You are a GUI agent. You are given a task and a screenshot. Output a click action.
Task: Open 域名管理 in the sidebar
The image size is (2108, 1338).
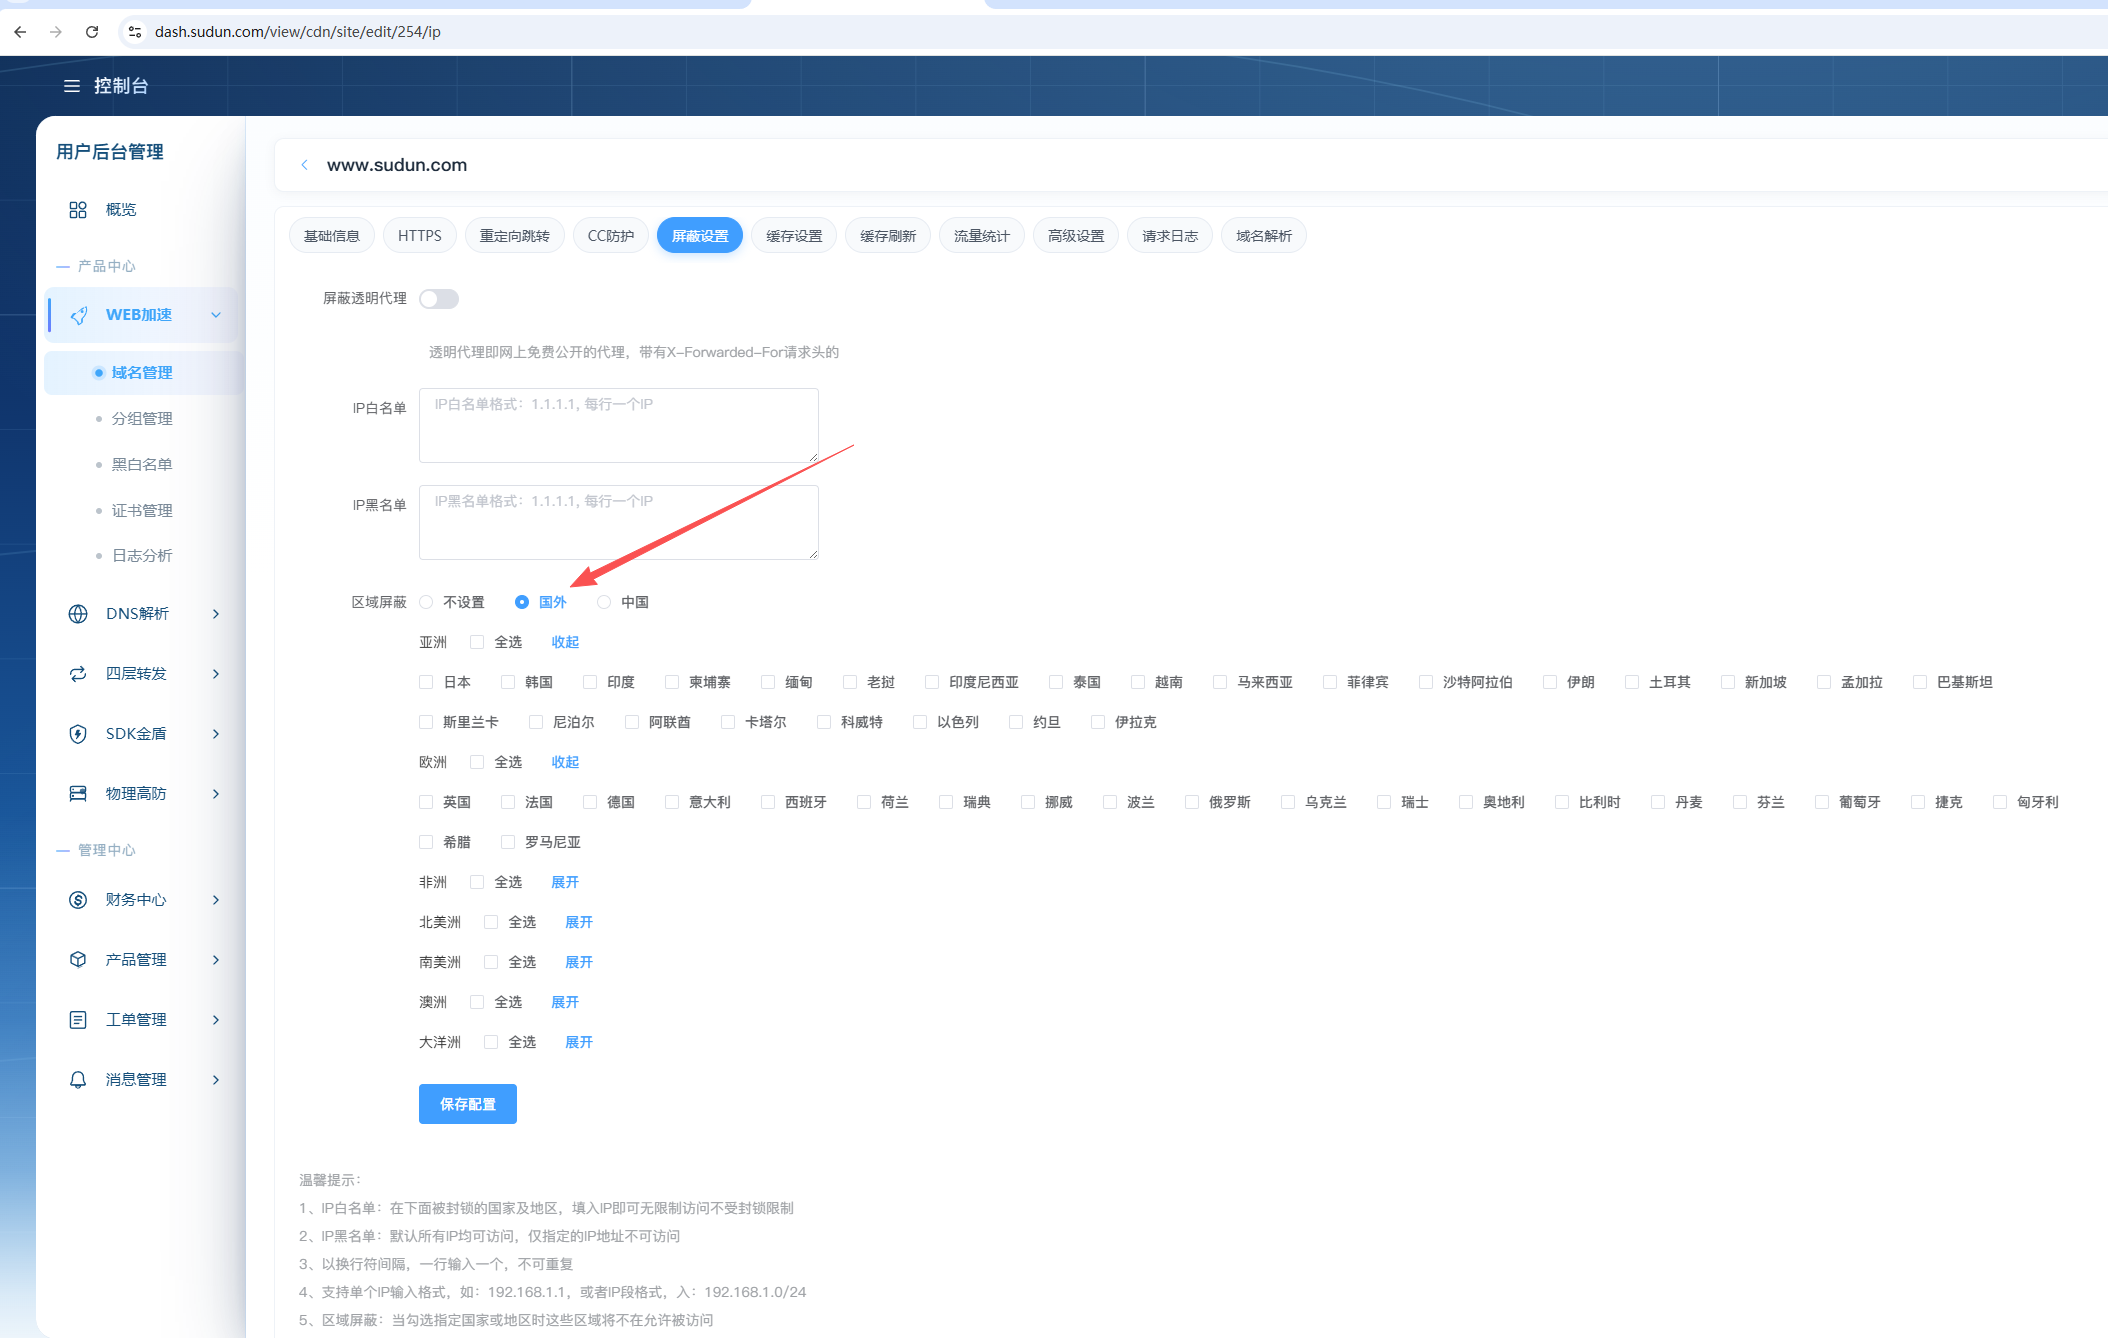[144, 373]
